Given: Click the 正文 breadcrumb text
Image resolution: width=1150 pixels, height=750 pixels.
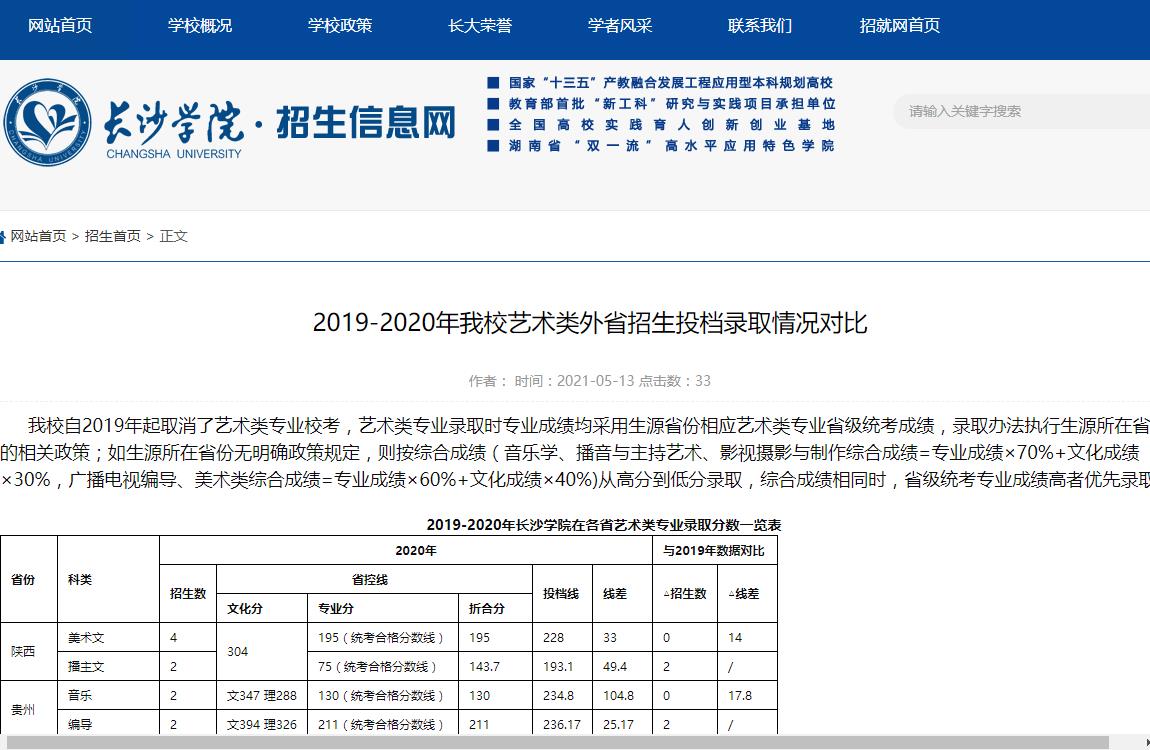Looking at the screenshot, I should pyautogui.click(x=174, y=236).
